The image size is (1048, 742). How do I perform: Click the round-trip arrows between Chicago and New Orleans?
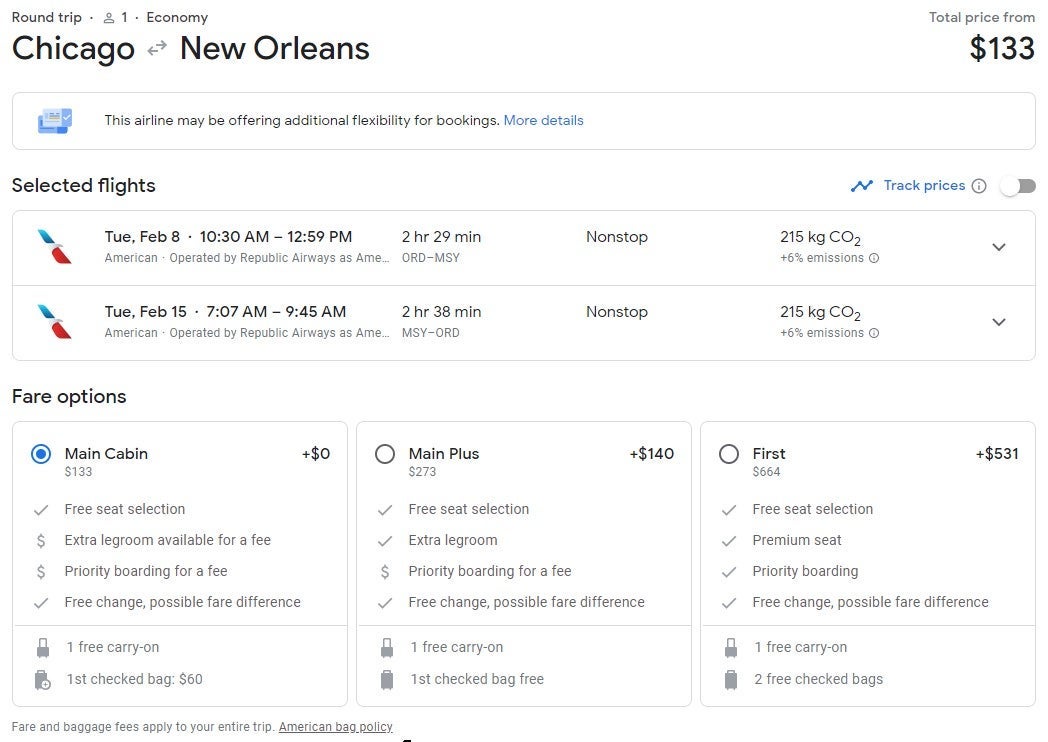tap(157, 48)
